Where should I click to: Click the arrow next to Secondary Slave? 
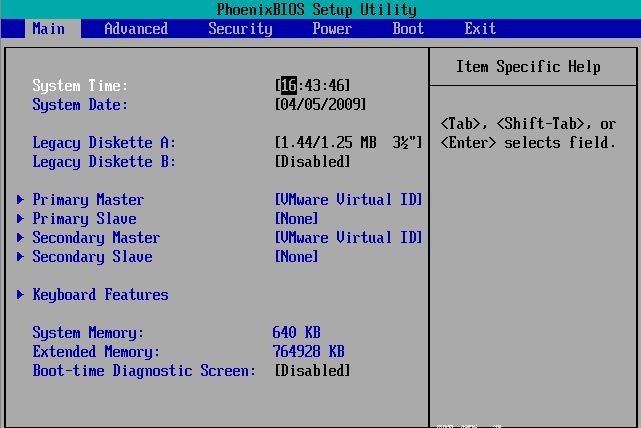(x=21, y=257)
